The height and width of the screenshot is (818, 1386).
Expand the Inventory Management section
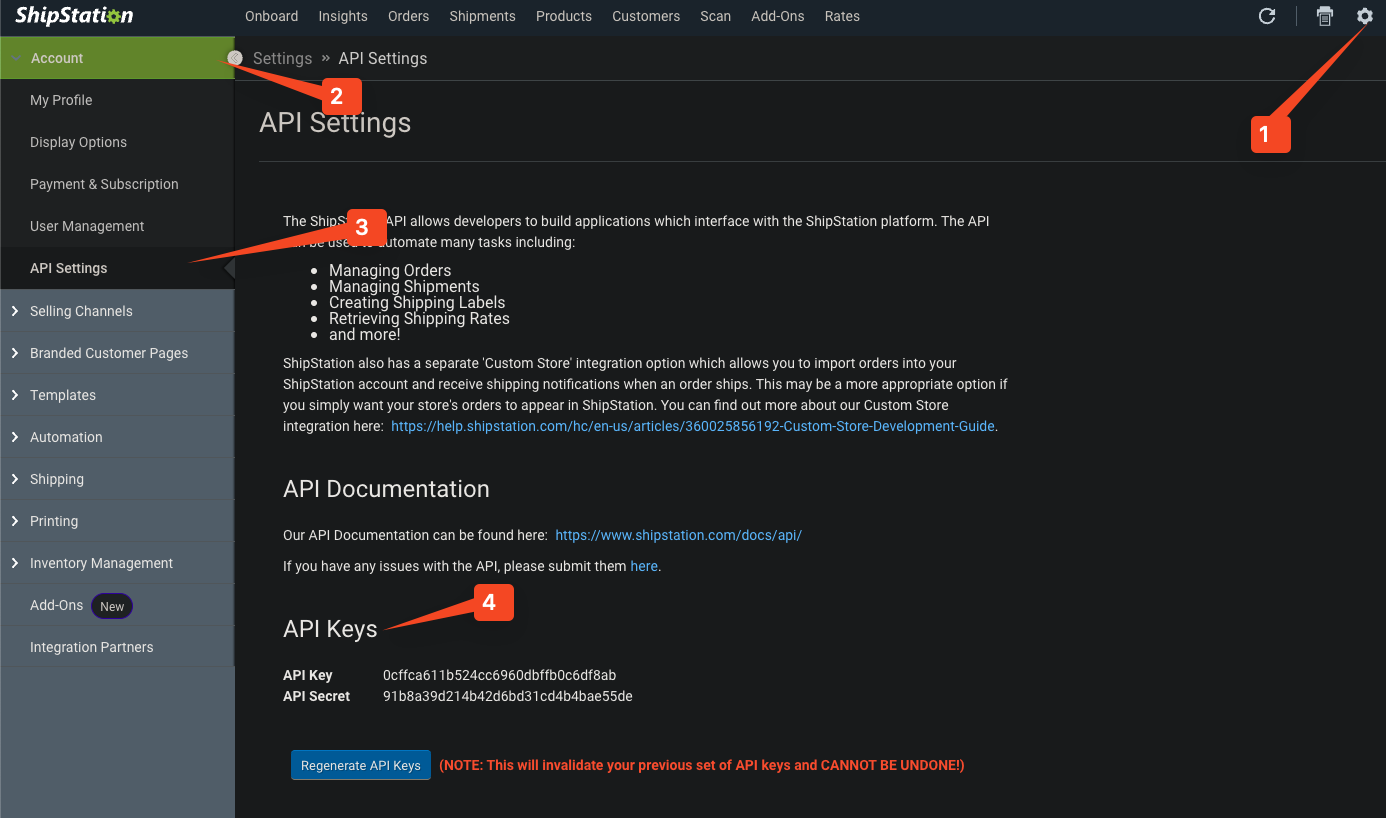point(117,563)
